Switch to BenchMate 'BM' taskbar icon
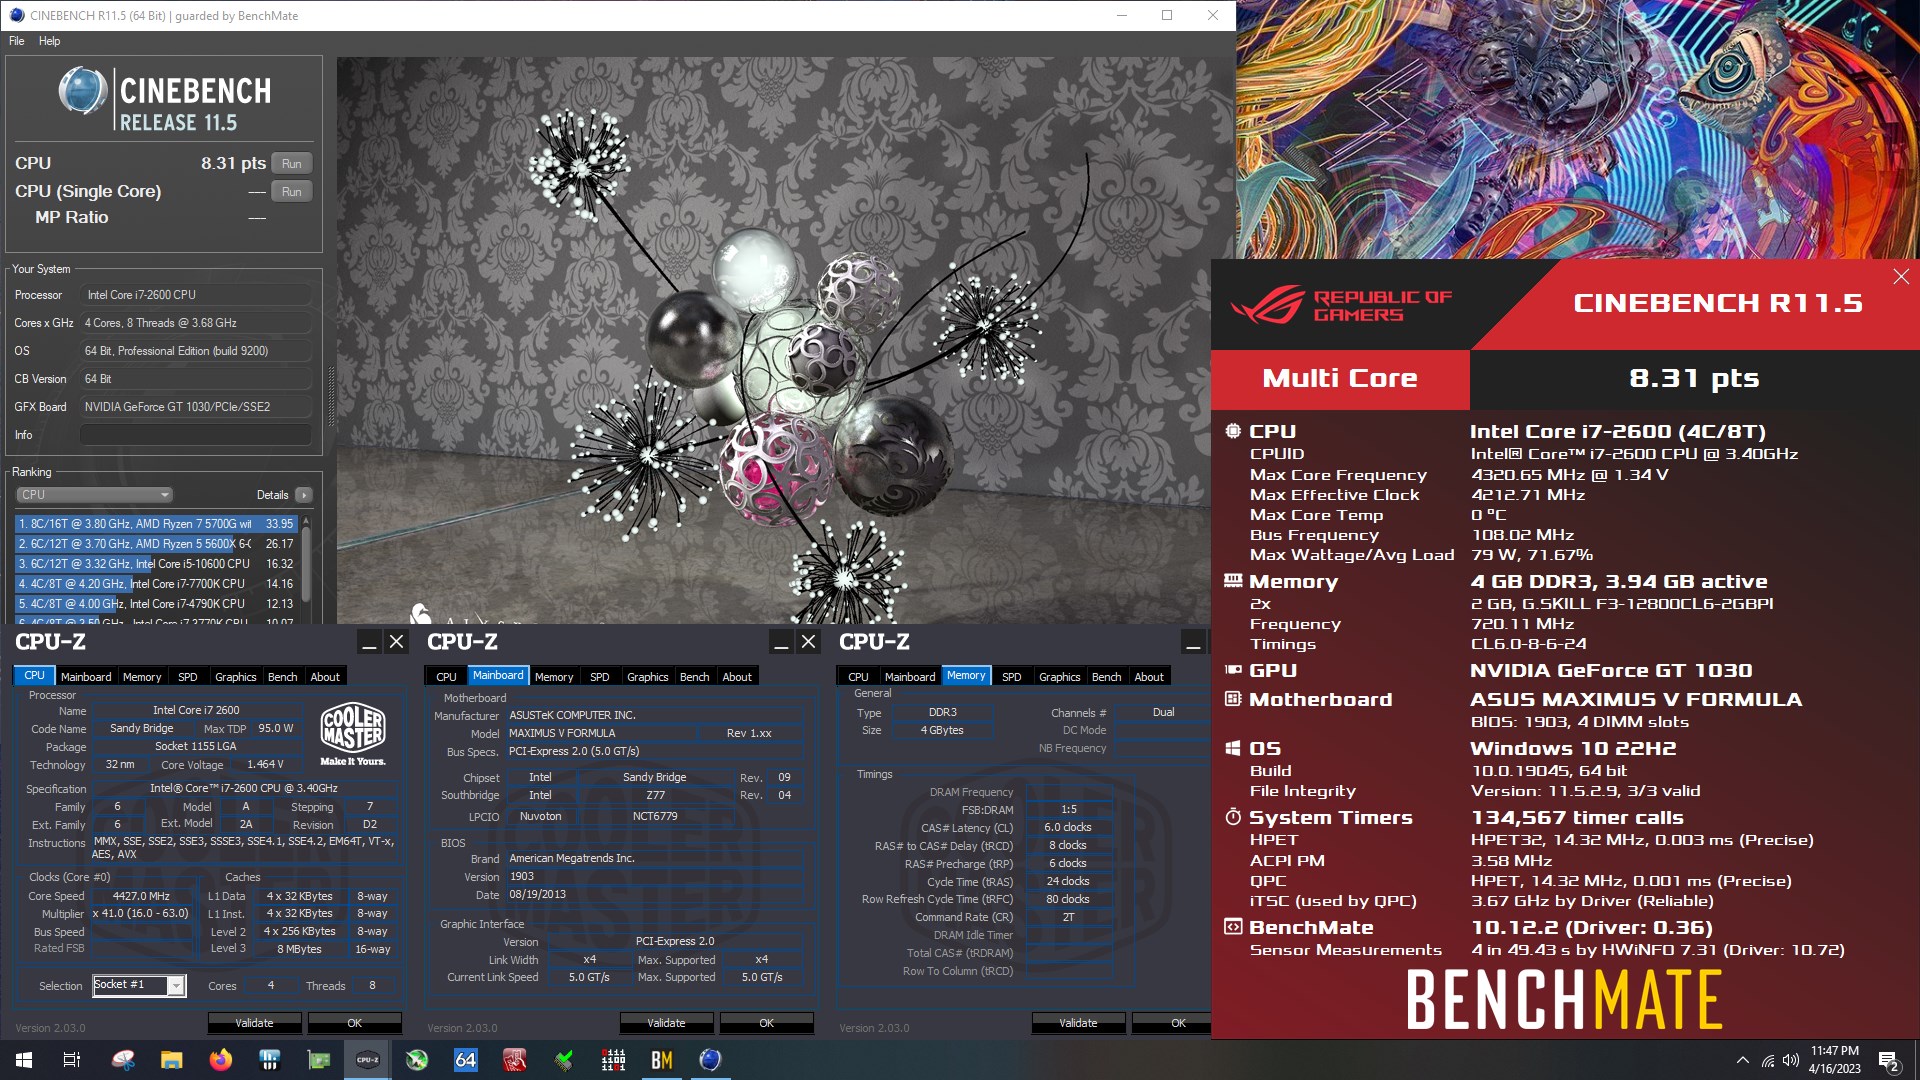 click(662, 1060)
